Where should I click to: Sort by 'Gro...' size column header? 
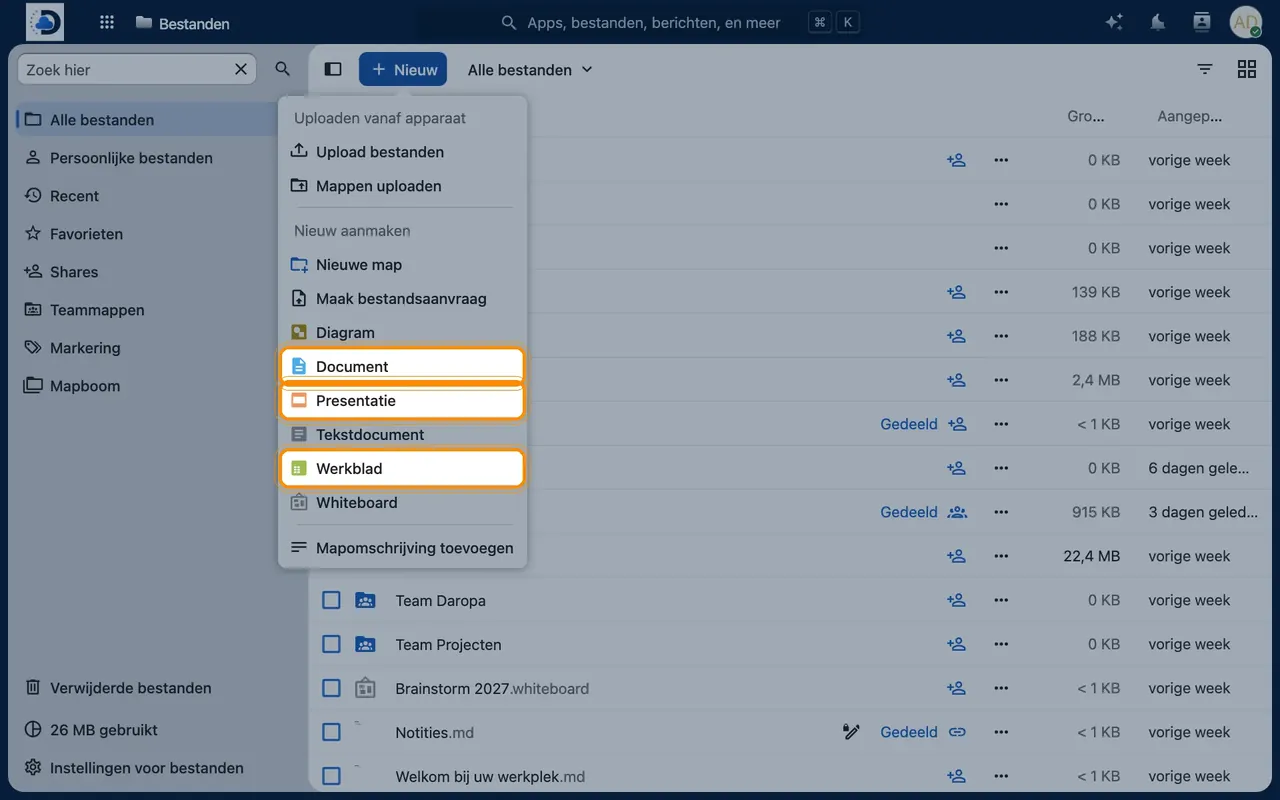pos(1086,116)
